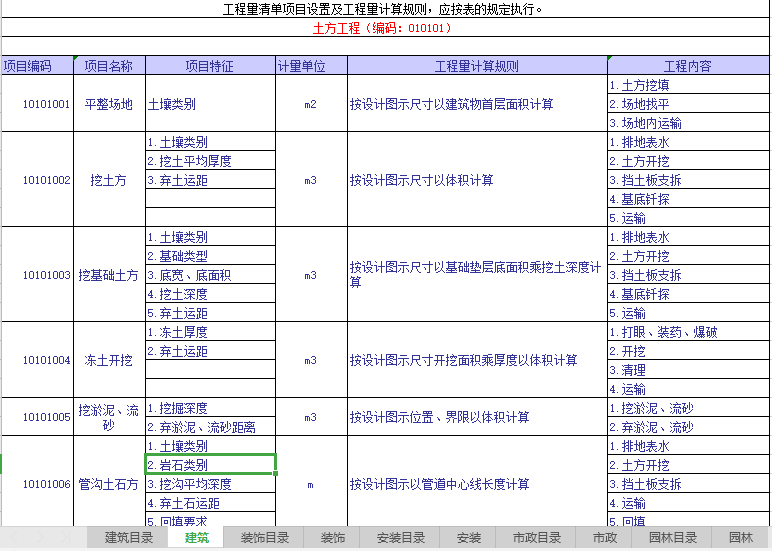Image resolution: width=772 pixels, height=551 pixels.
Task: Go to the 安装 sheet tab
Action: [469, 538]
